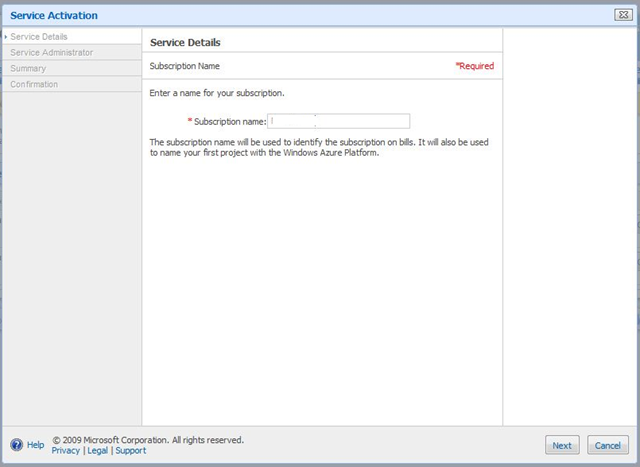Click the Cancel button
Viewport: 640px width, 467px height.
point(608,445)
